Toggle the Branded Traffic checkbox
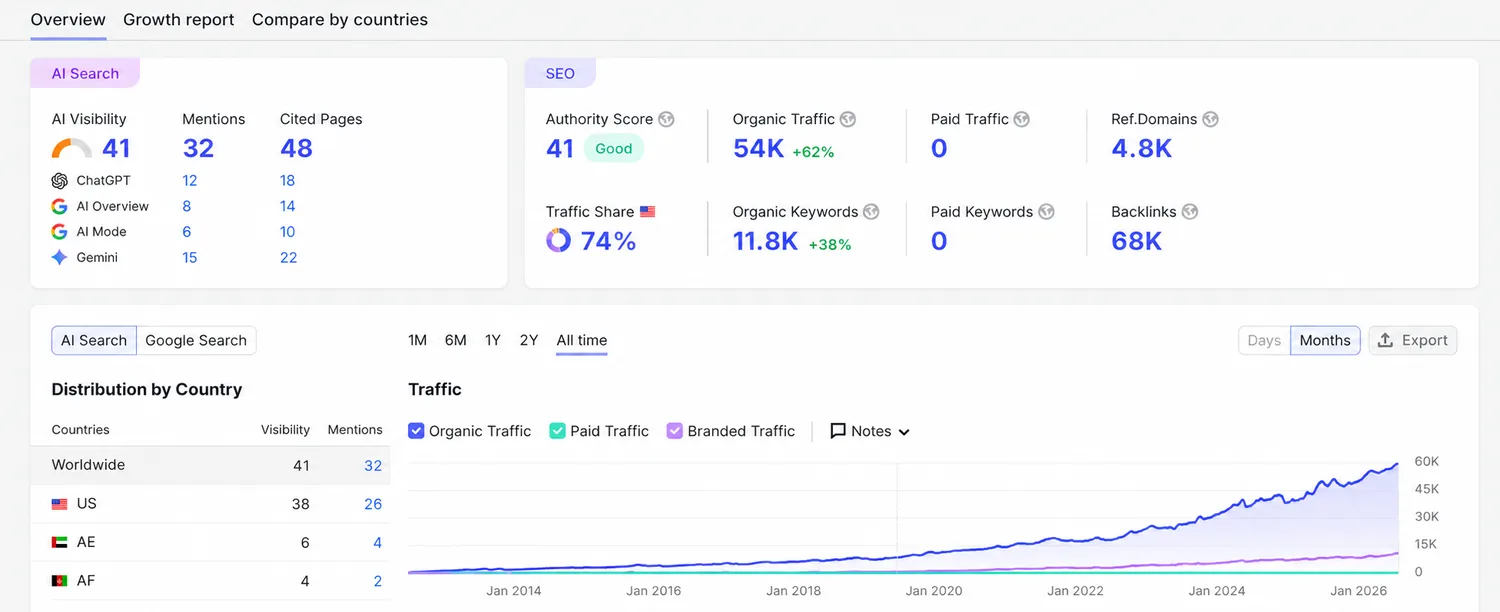The image size is (1500, 612). [x=675, y=431]
